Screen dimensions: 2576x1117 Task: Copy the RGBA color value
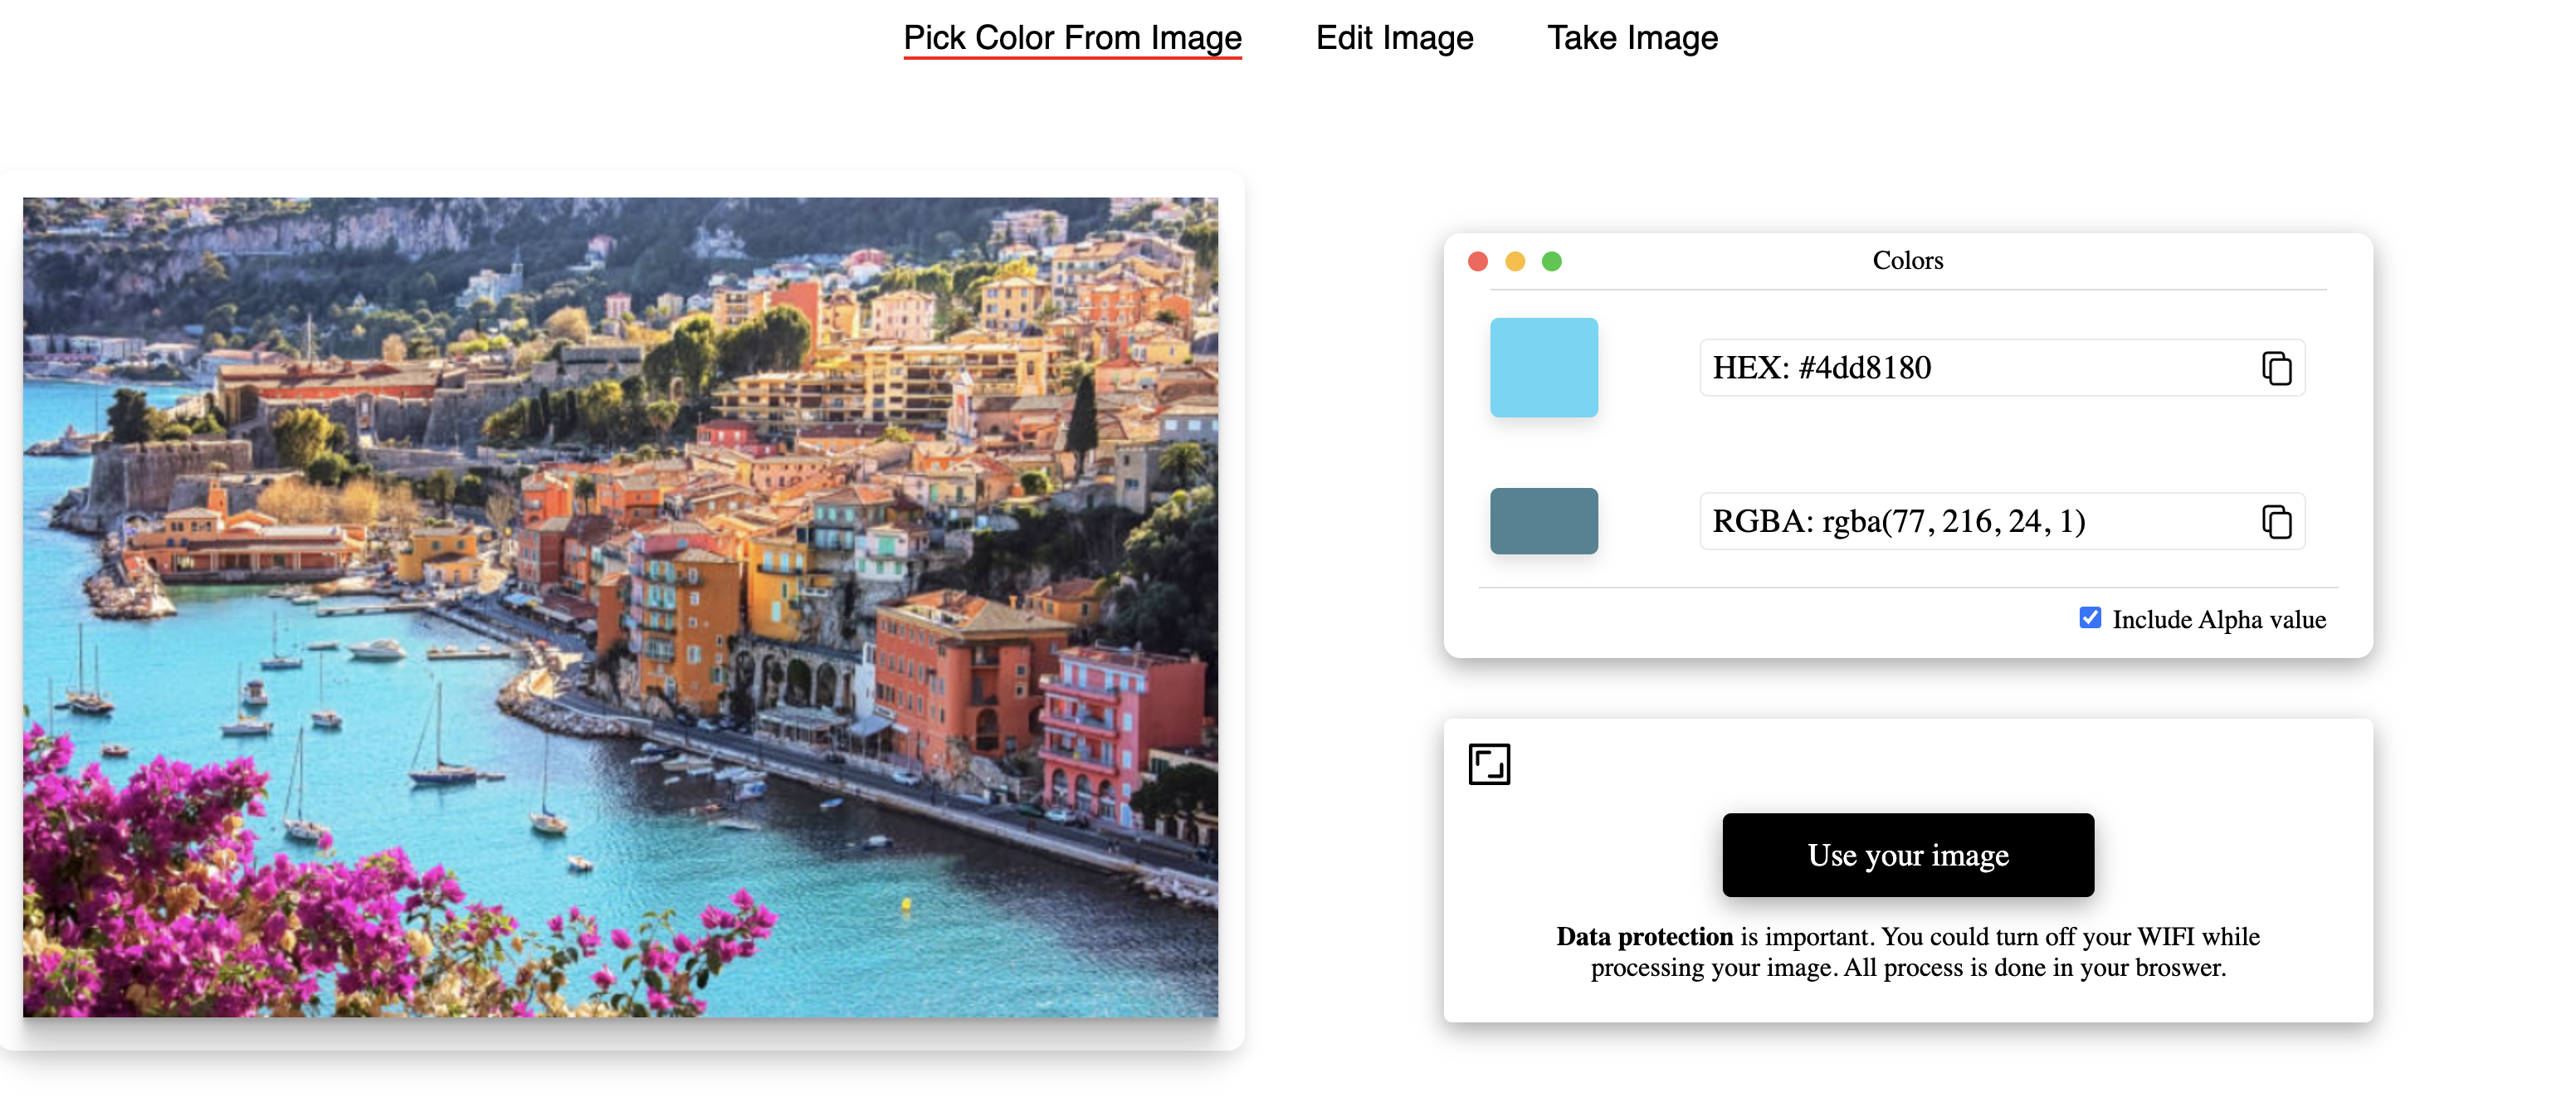[x=2276, y=521]
